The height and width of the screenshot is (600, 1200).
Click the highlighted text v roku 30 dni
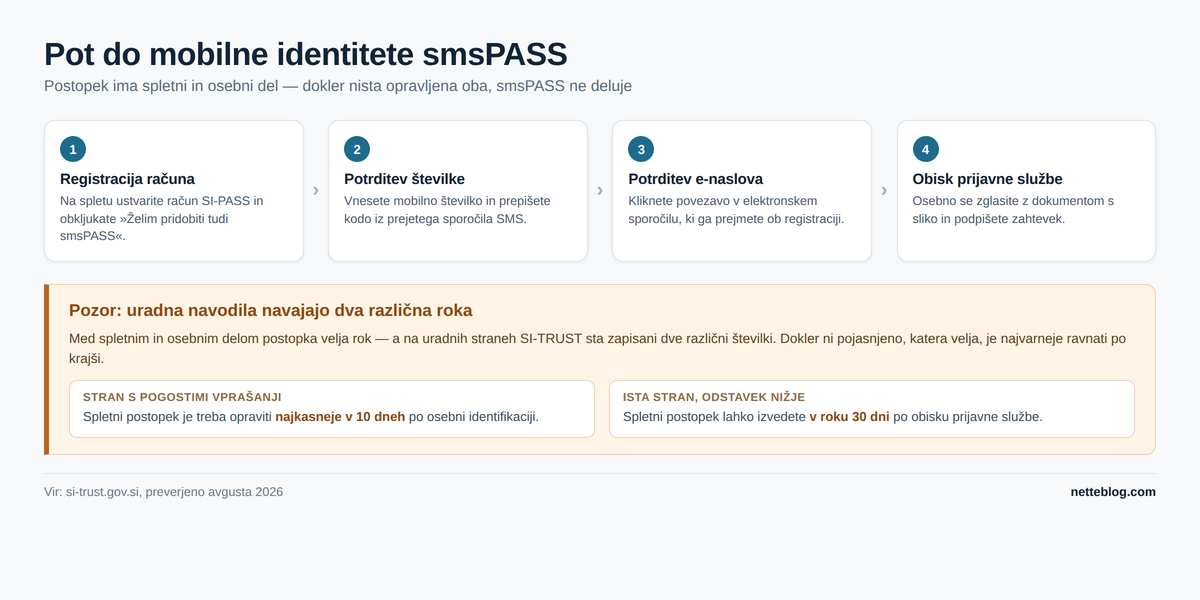point(849,417)
